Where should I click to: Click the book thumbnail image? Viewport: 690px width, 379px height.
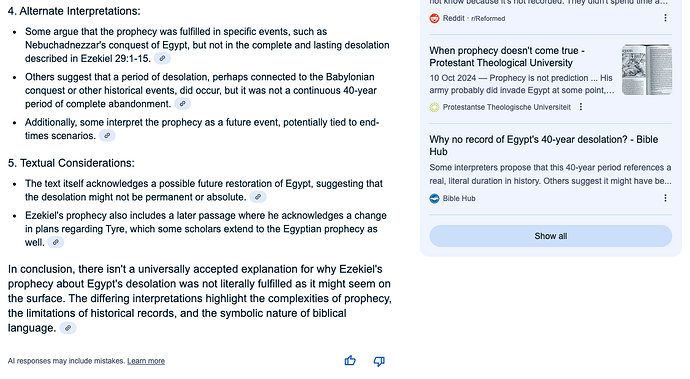pyautogui.click(x=647, y=70)
